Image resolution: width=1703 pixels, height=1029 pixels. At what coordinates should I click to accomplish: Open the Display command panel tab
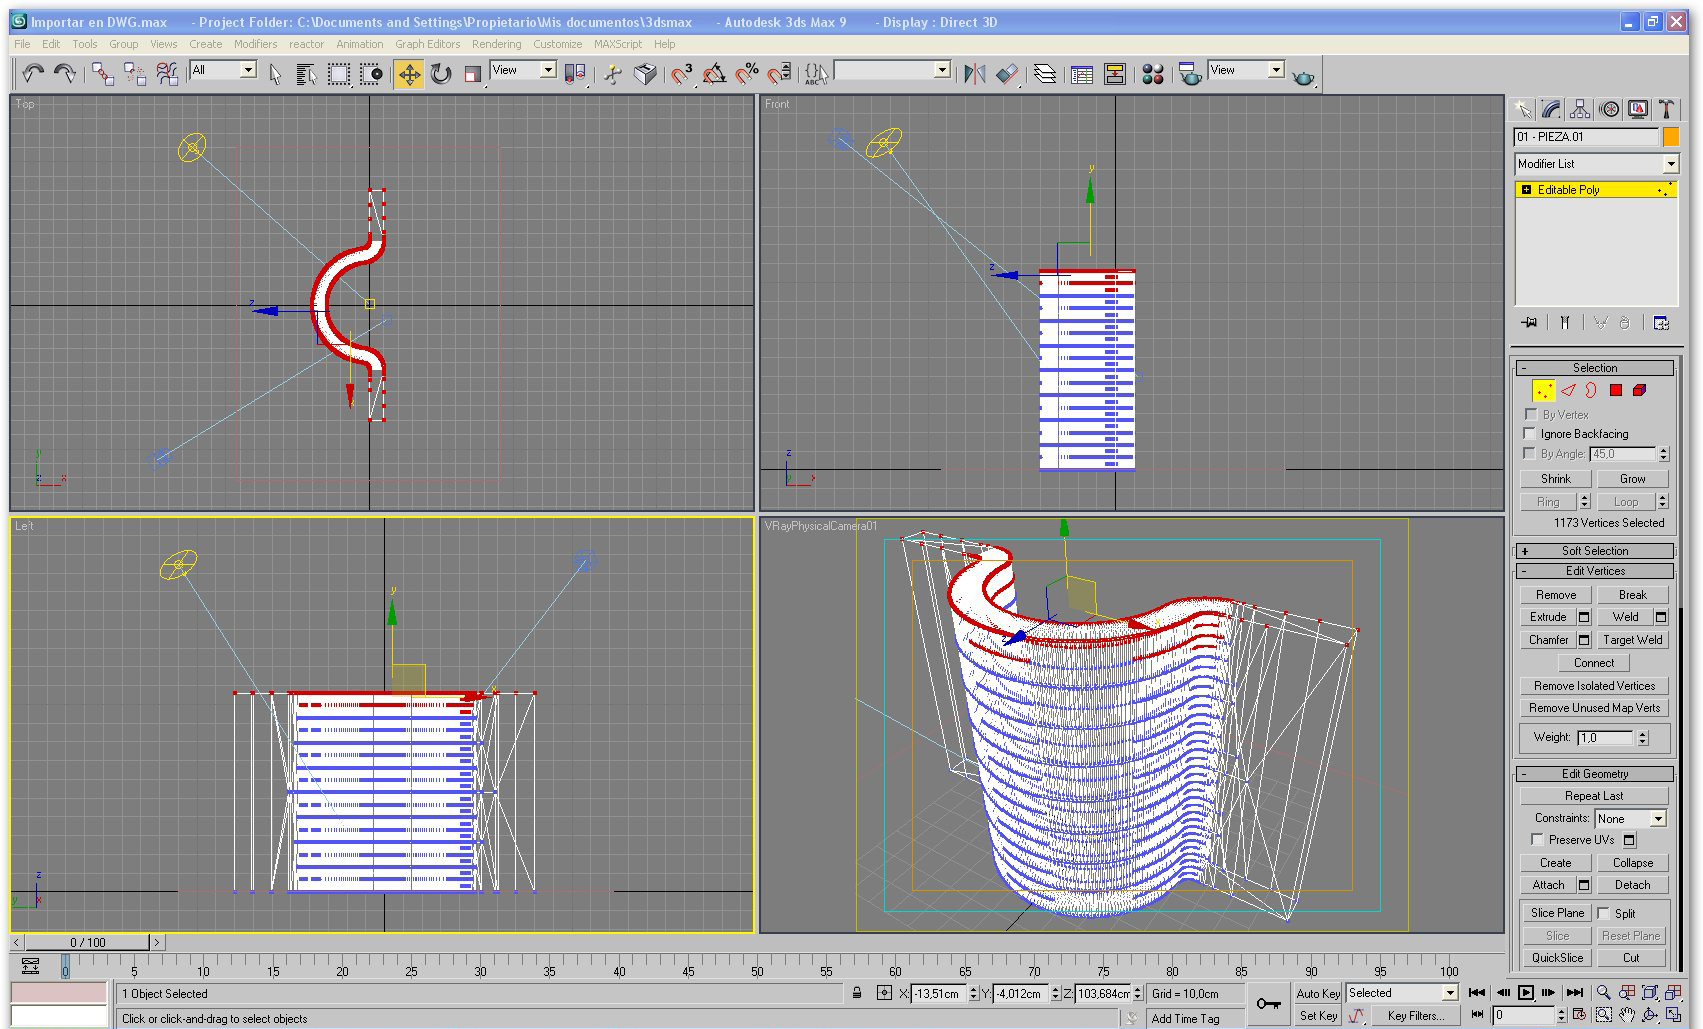click(x=1637, y=109)
